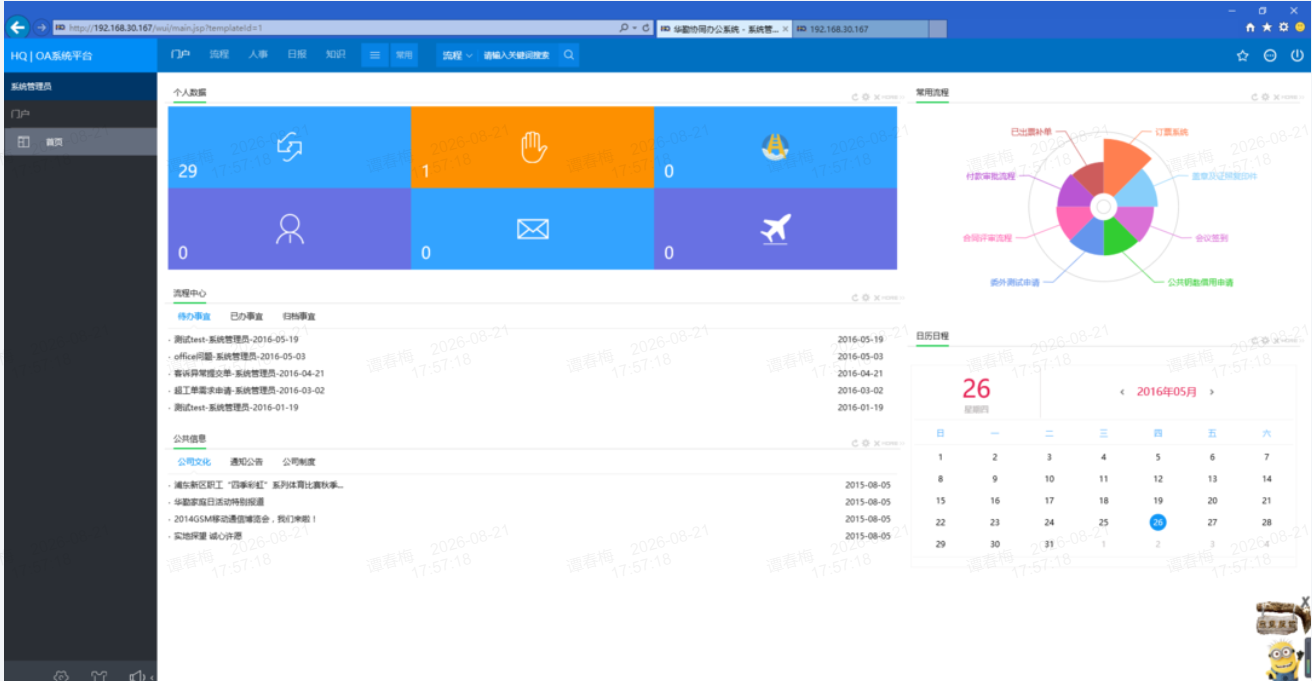Click the power logout icon at top right

click(1297, 56)
